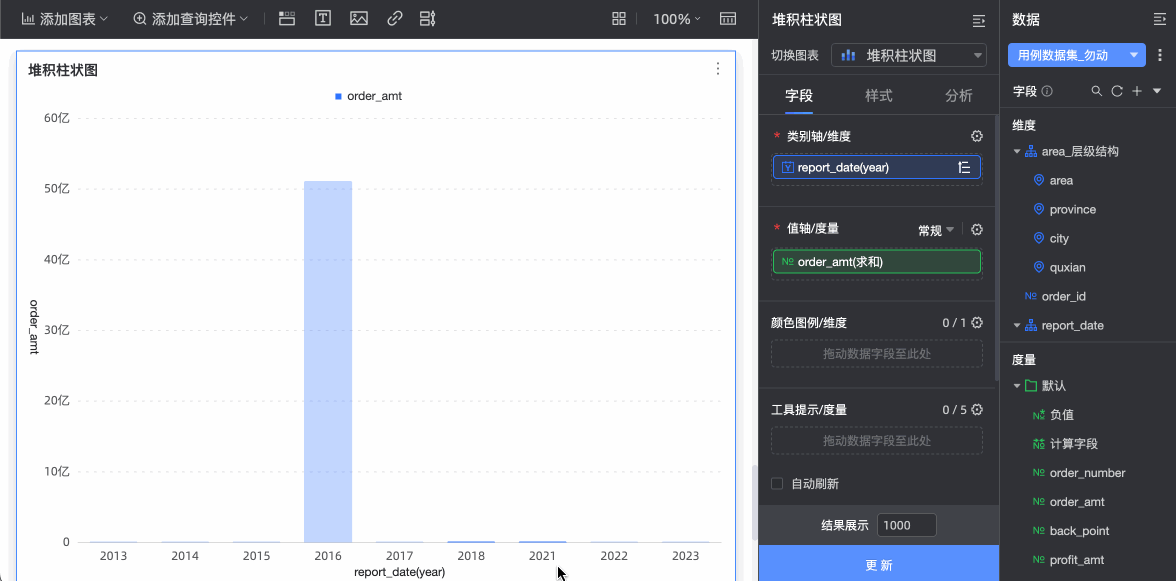Collapse the 堆积柱状图 config panel
Viewport: 1176px width, 581px height.
click(978, 20)
